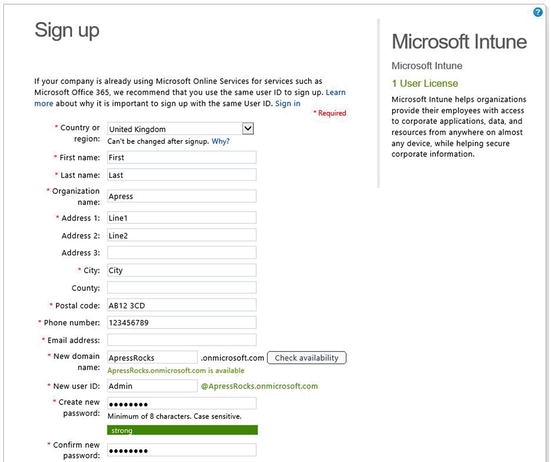The image size is (551, 462).
Task: Select the Organization name field
Action: [182, 196]
